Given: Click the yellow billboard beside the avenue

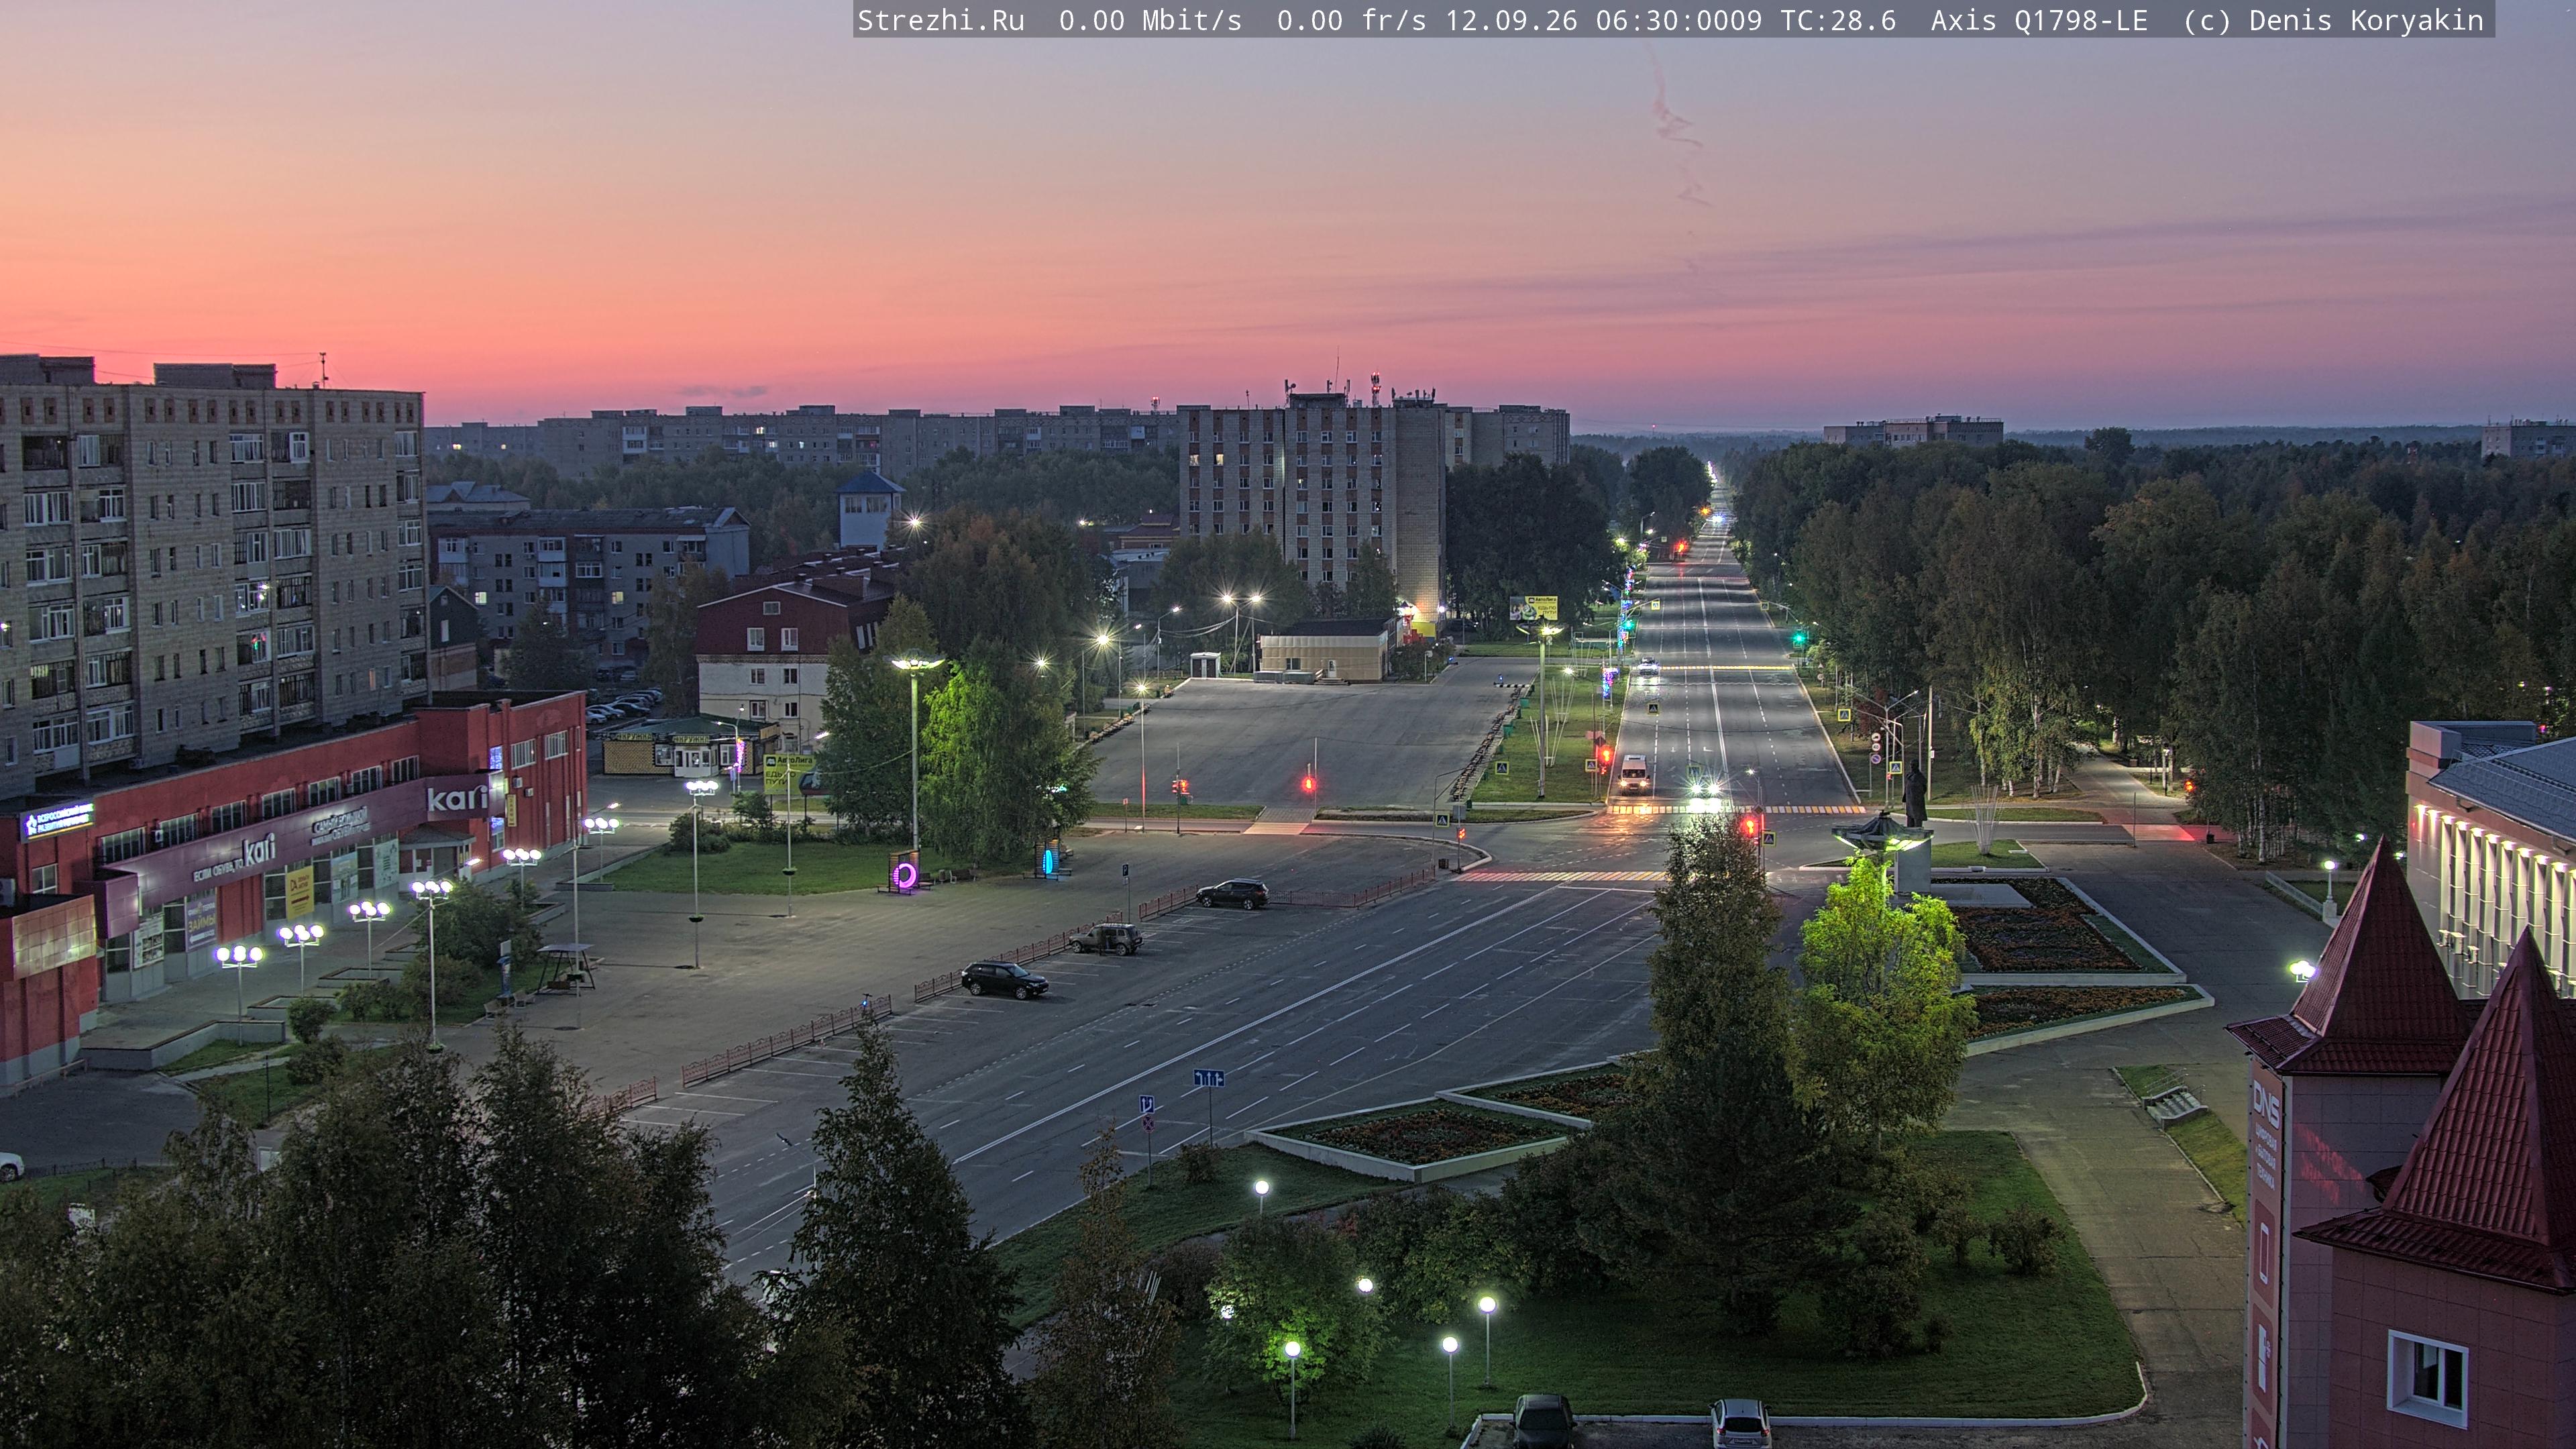Looking at the screenshot, I should click(1534, 607).
